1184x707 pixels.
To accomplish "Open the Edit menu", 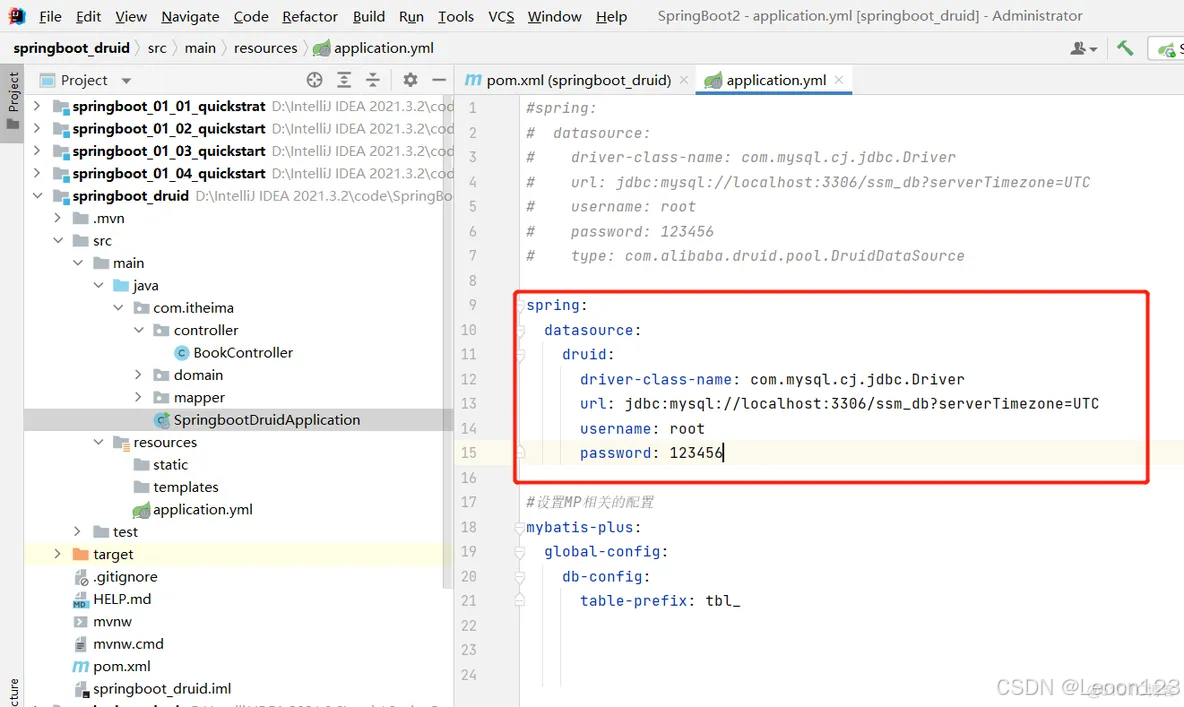I will pos(88,17).
